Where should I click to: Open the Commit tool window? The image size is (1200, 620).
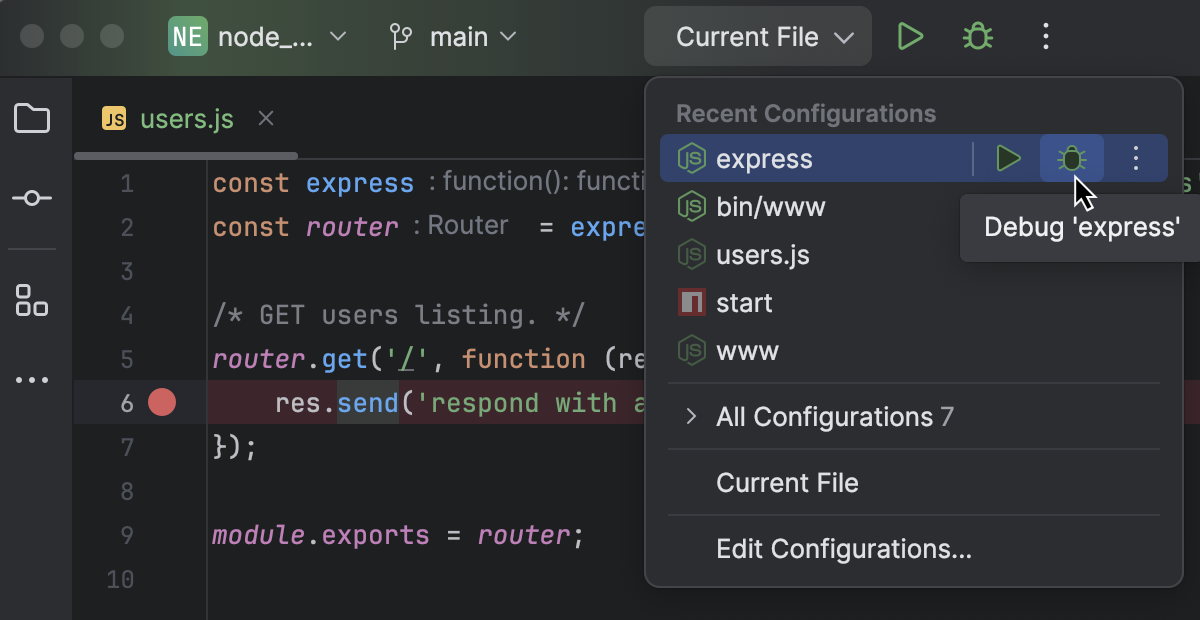point(32,197)
